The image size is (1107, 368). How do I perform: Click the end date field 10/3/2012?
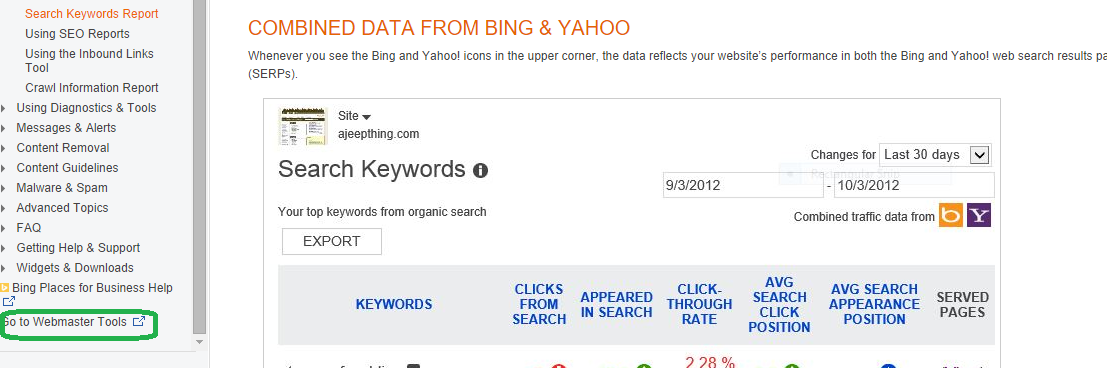click(914, 185)
